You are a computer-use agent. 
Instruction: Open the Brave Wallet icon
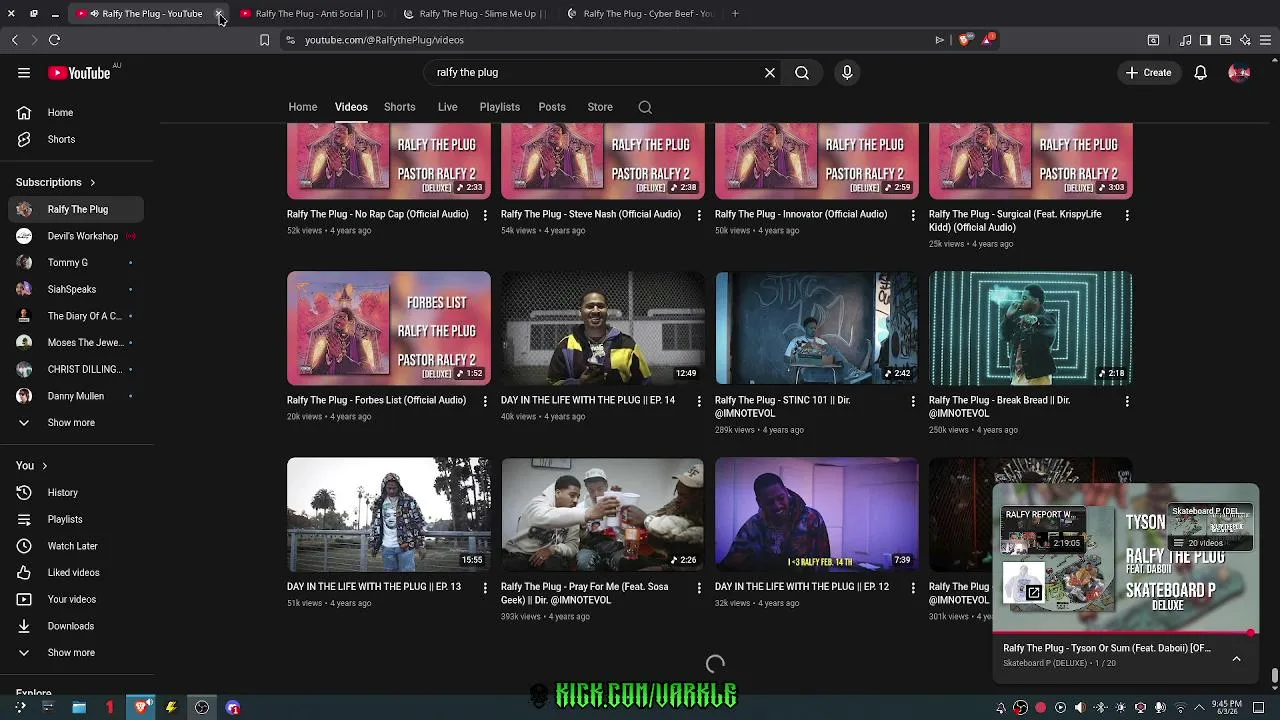point(1225,40)
